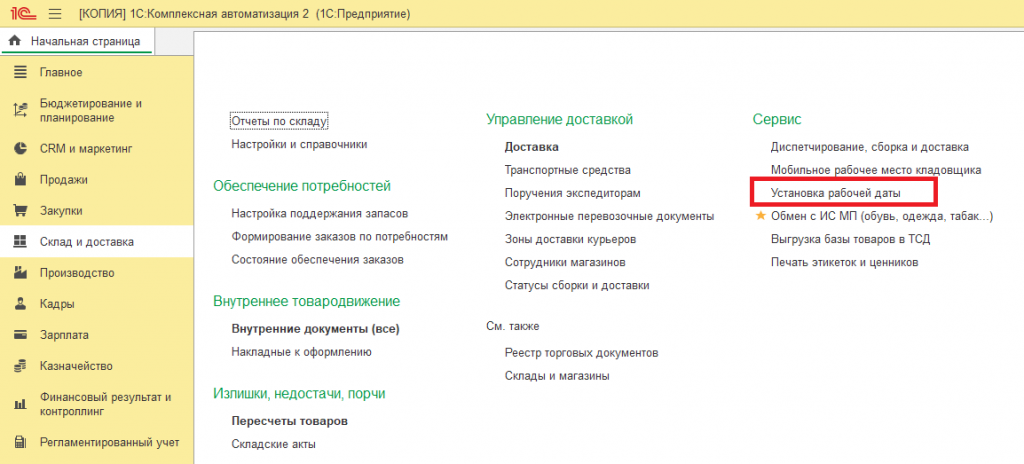Image resolution: width=1024 pixels, height=464 pixels.
Task: Click the Бюджетирование и планирование icon
Action: [x=20, y=110]
